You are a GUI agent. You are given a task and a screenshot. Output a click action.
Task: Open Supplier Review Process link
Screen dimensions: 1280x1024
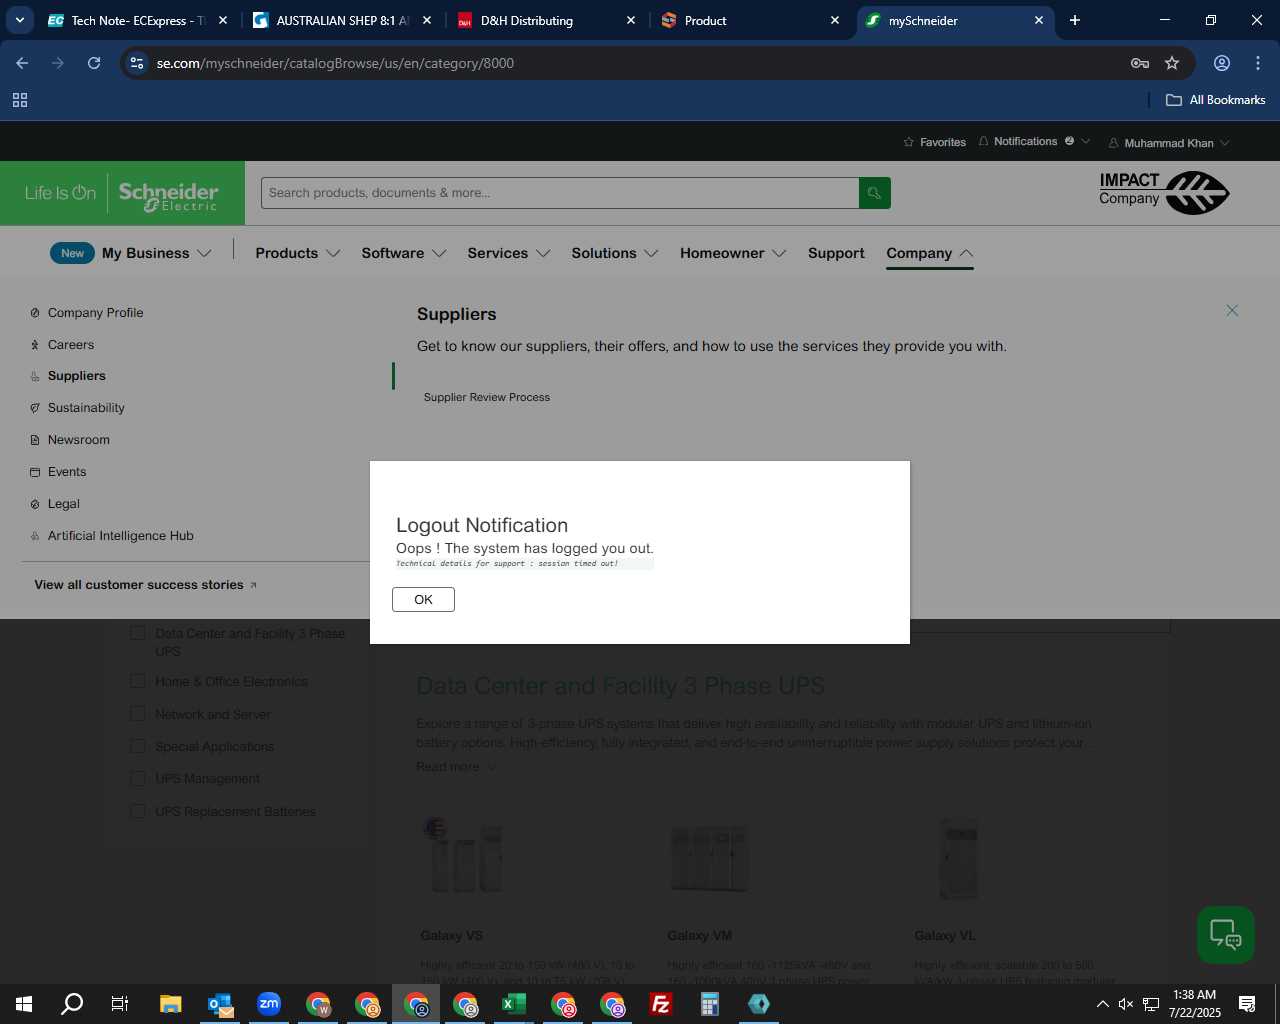pyautogui.click(x=487, y=397)
